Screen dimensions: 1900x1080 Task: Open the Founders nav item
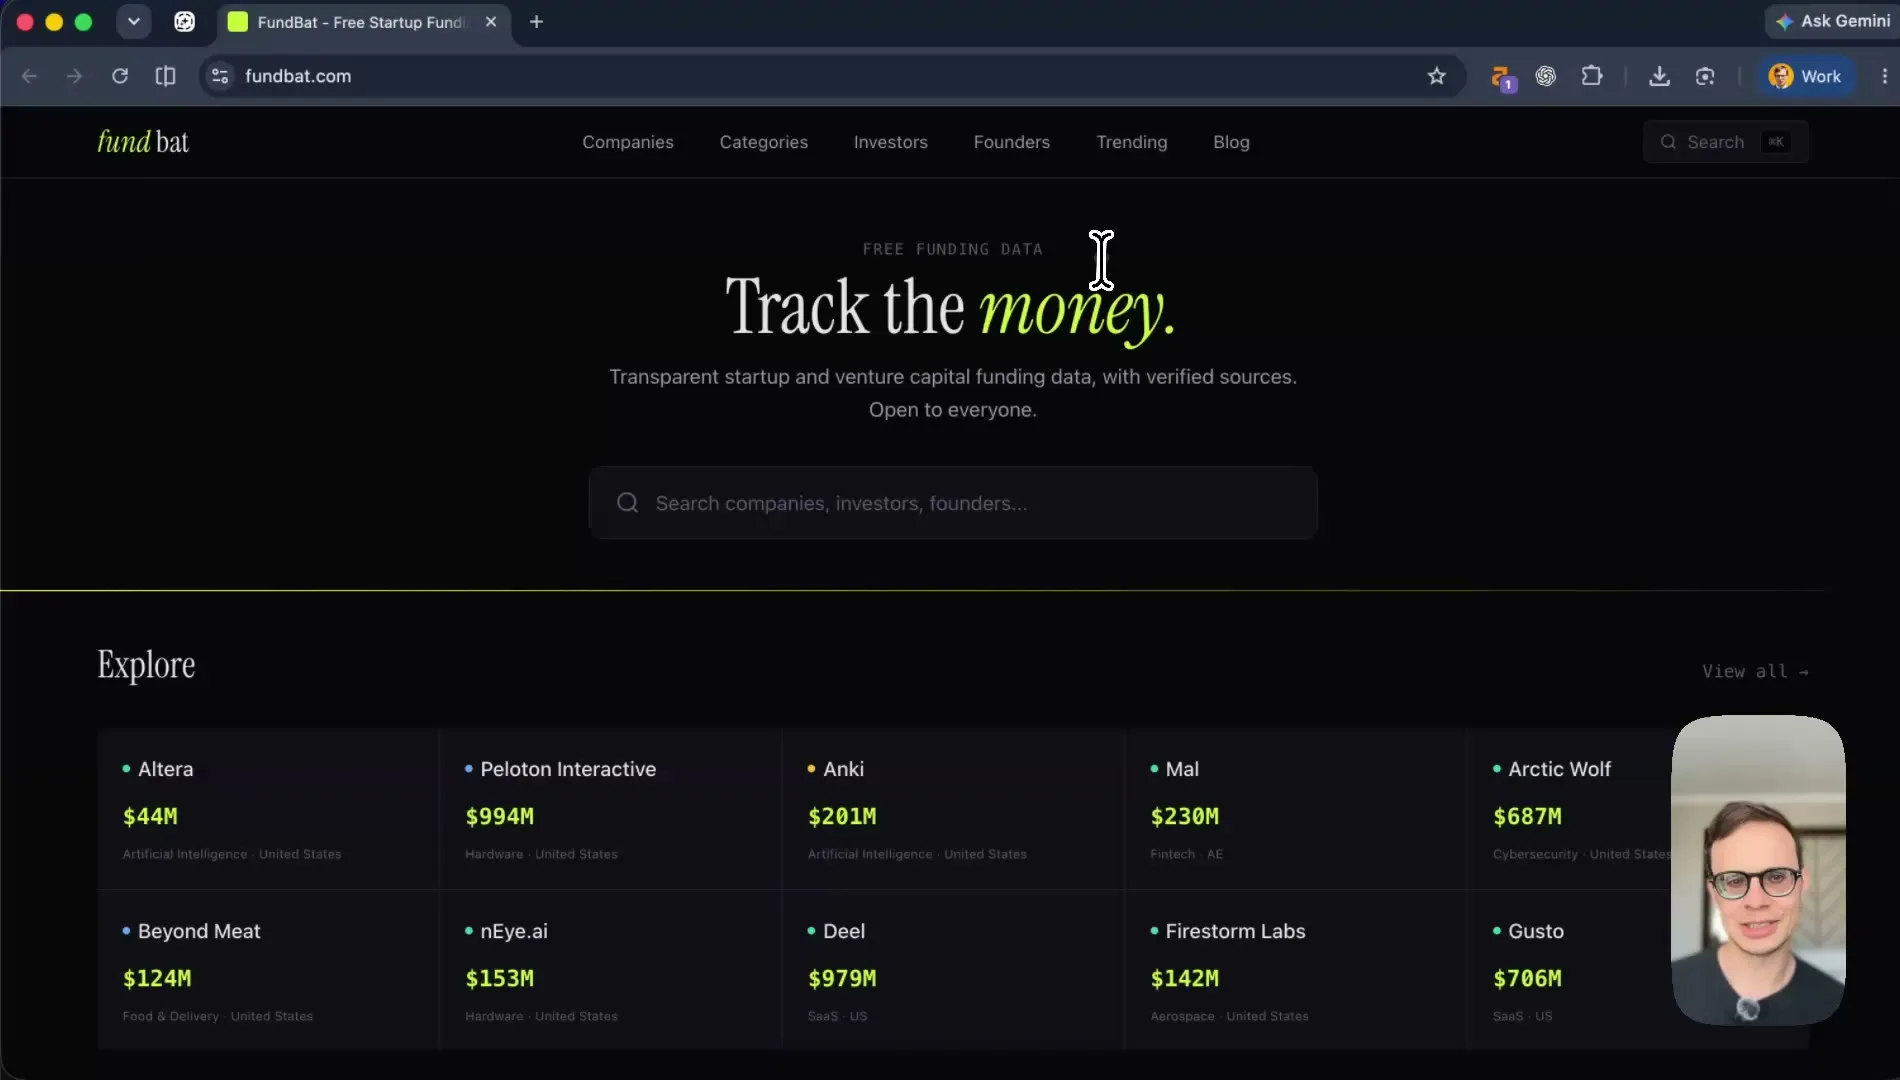(1012, 142)
